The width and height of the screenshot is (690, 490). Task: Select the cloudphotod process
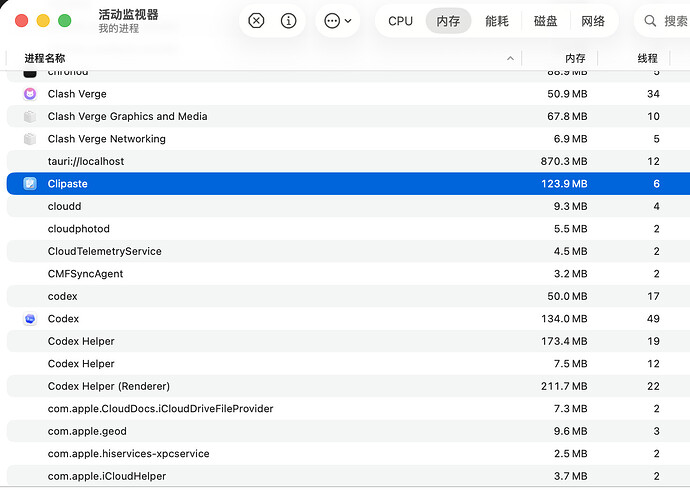(x=78, y=229)
